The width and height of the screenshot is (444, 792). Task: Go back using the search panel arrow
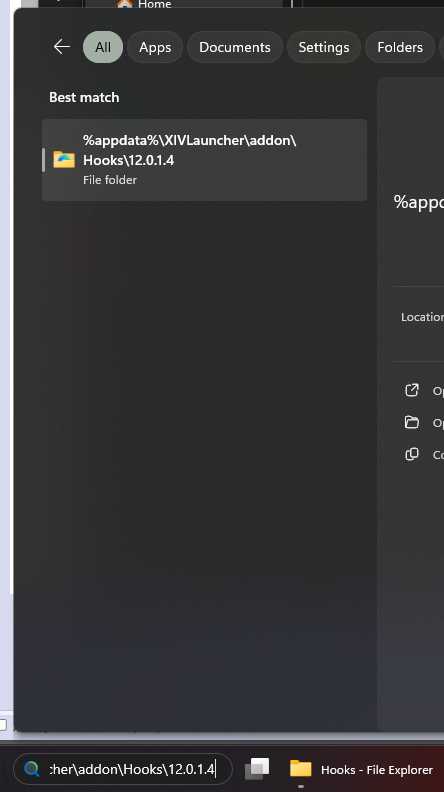tap(62, 47)
